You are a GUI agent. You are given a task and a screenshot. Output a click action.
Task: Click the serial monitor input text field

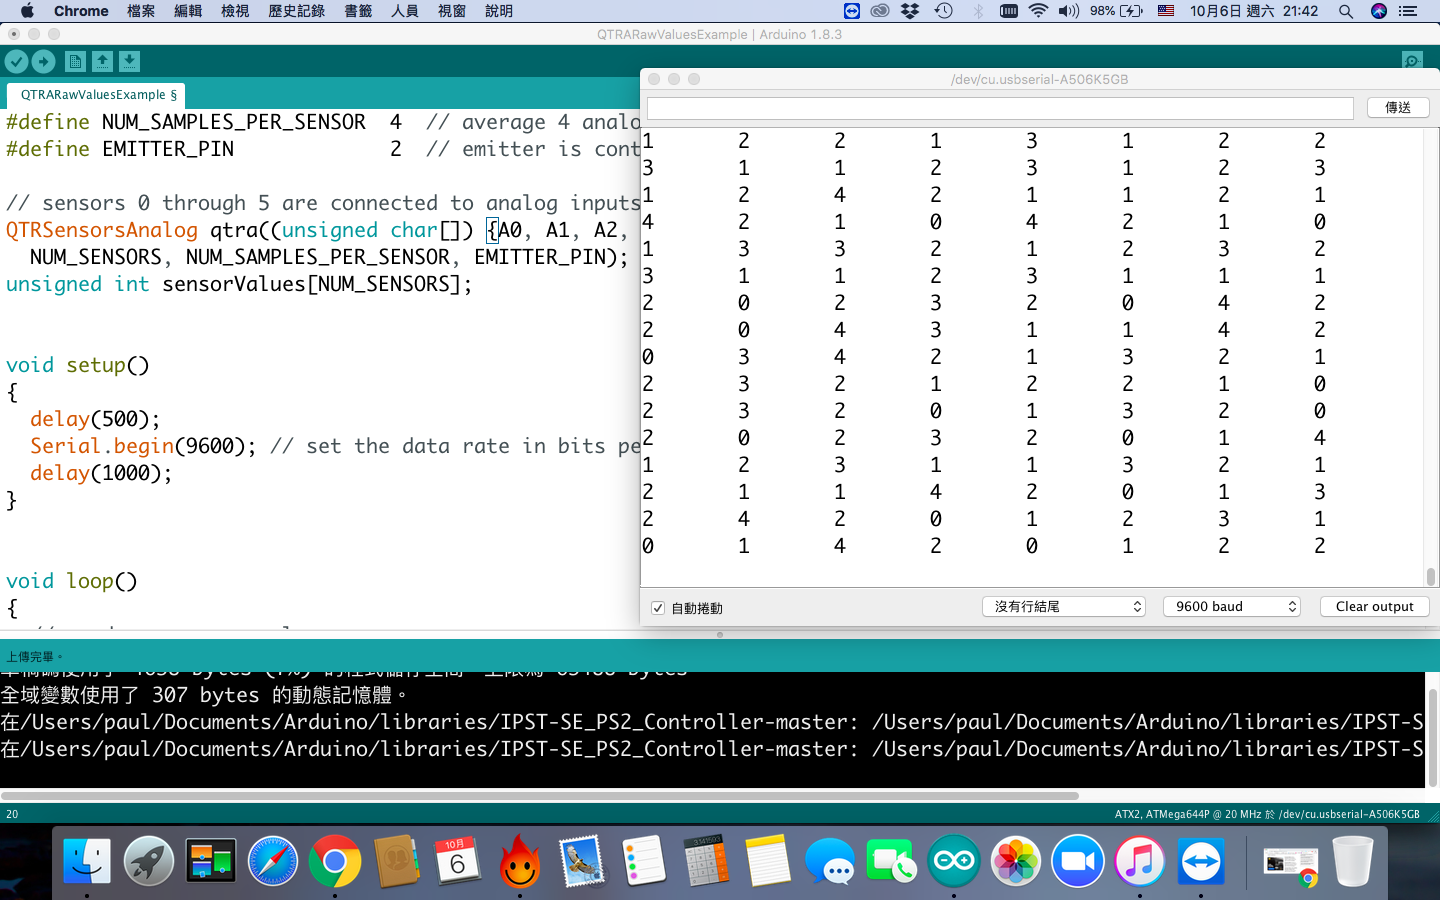pos(1000,108)
